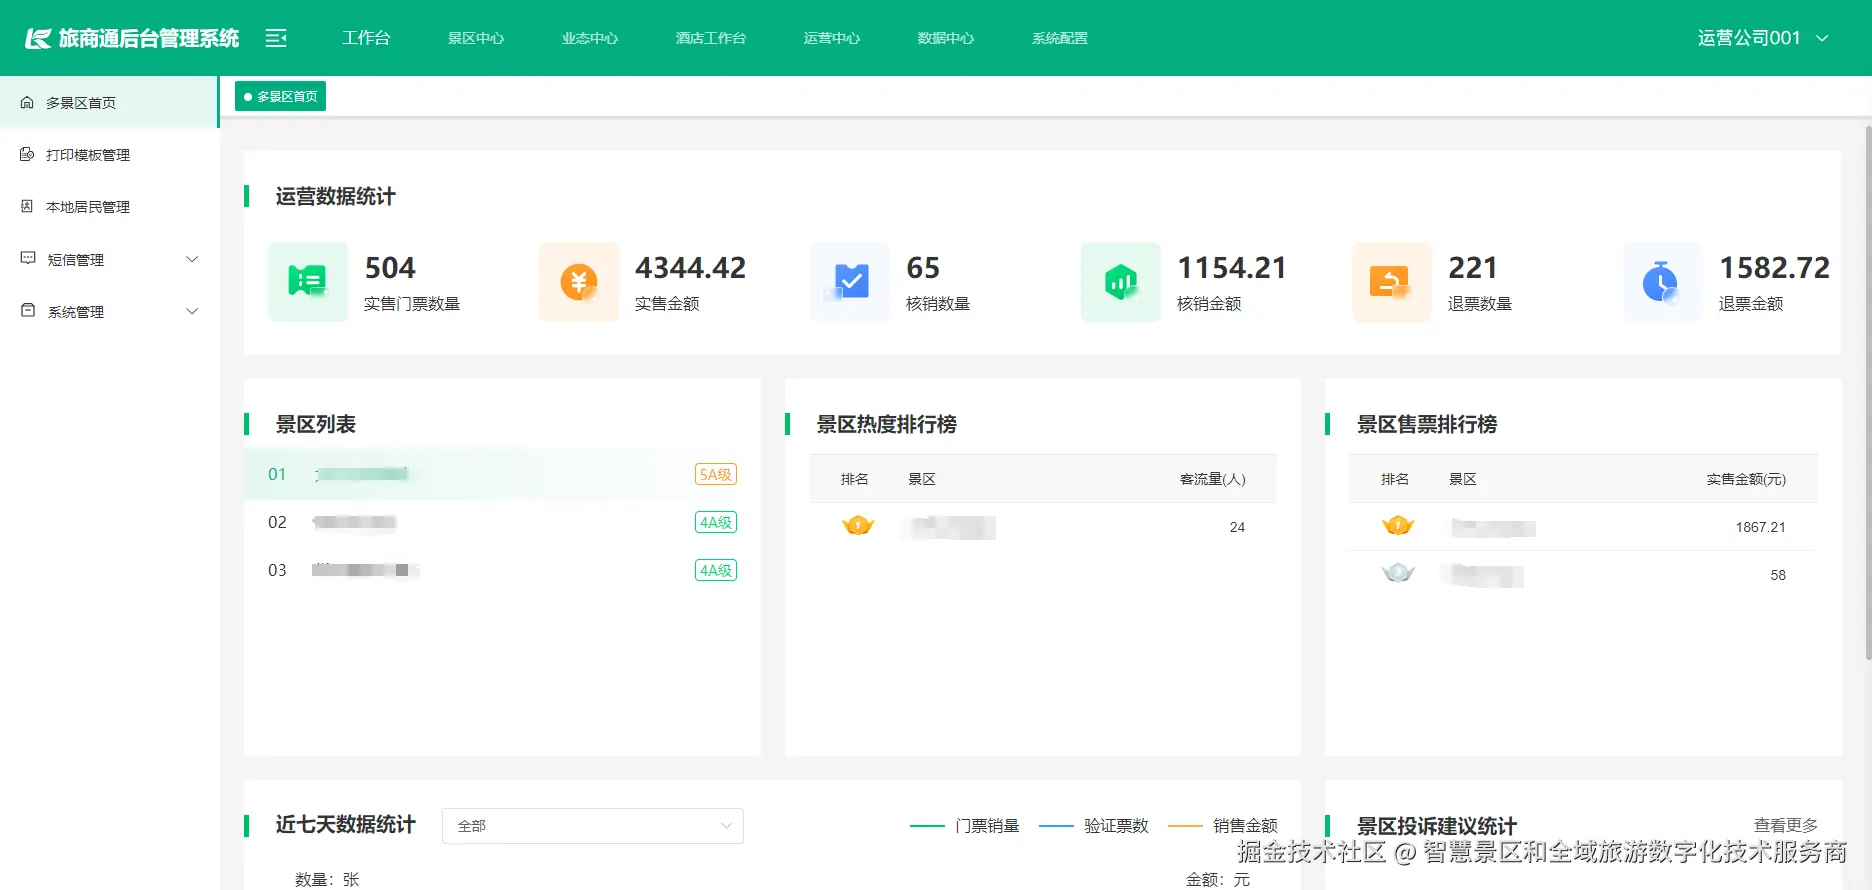Open the 全部 scenic area filter dropdown

click(x=593, y=826)
